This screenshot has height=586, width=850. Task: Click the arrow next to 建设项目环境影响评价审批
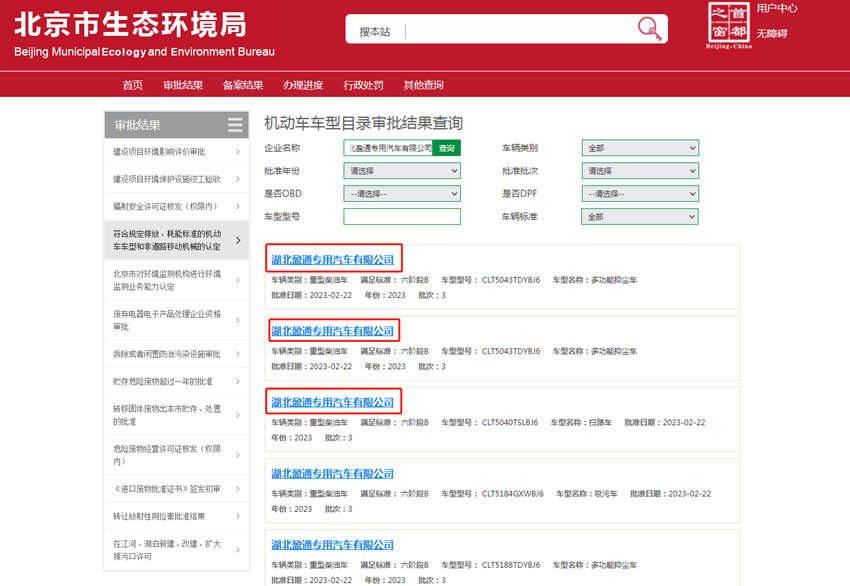(237, 152)
